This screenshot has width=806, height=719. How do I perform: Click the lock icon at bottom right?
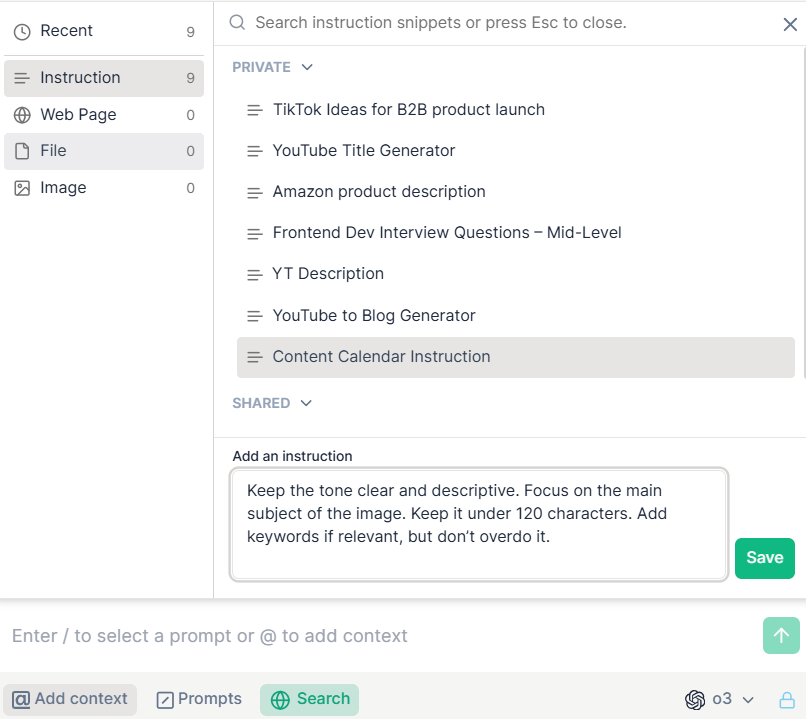(x=787, y=700)
